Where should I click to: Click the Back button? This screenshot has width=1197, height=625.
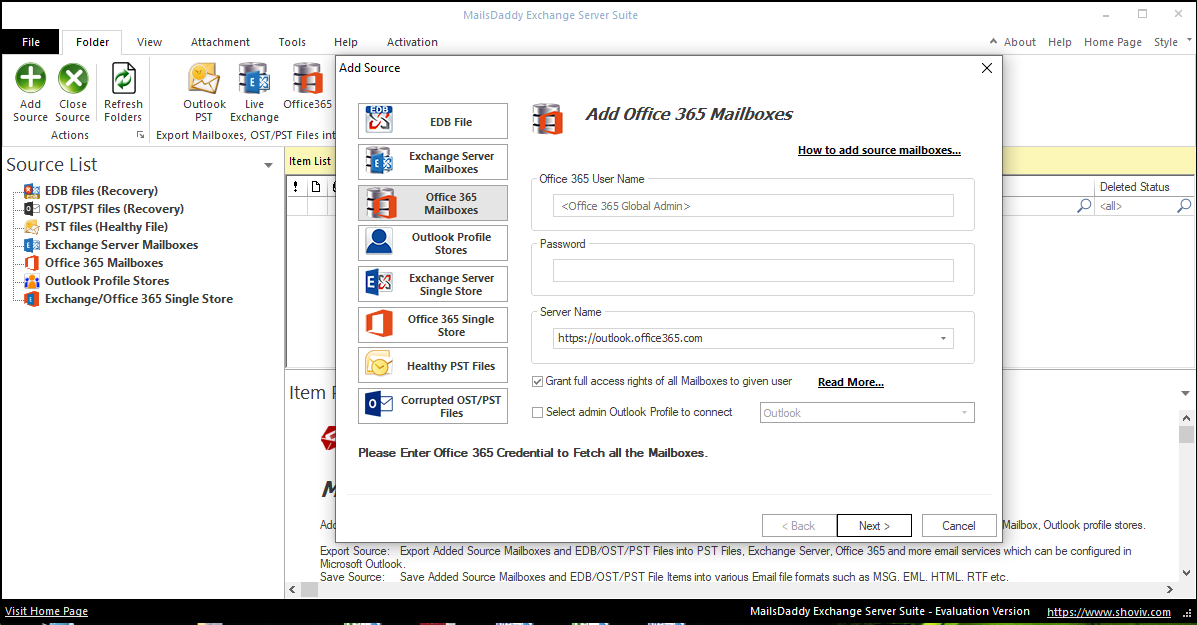click(x=799, y=526)
